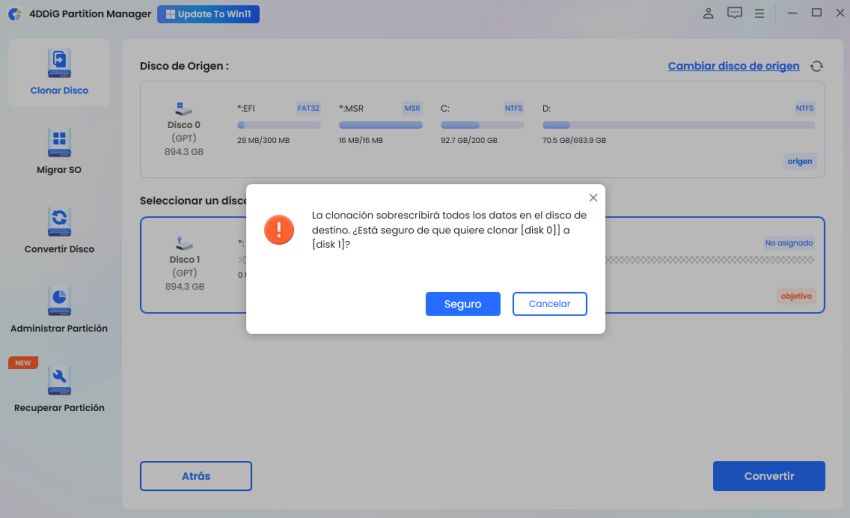The height and width of the screenshot is (518, 850).
Task: Open the feedback chat icon
Action: tap(735, 13)
